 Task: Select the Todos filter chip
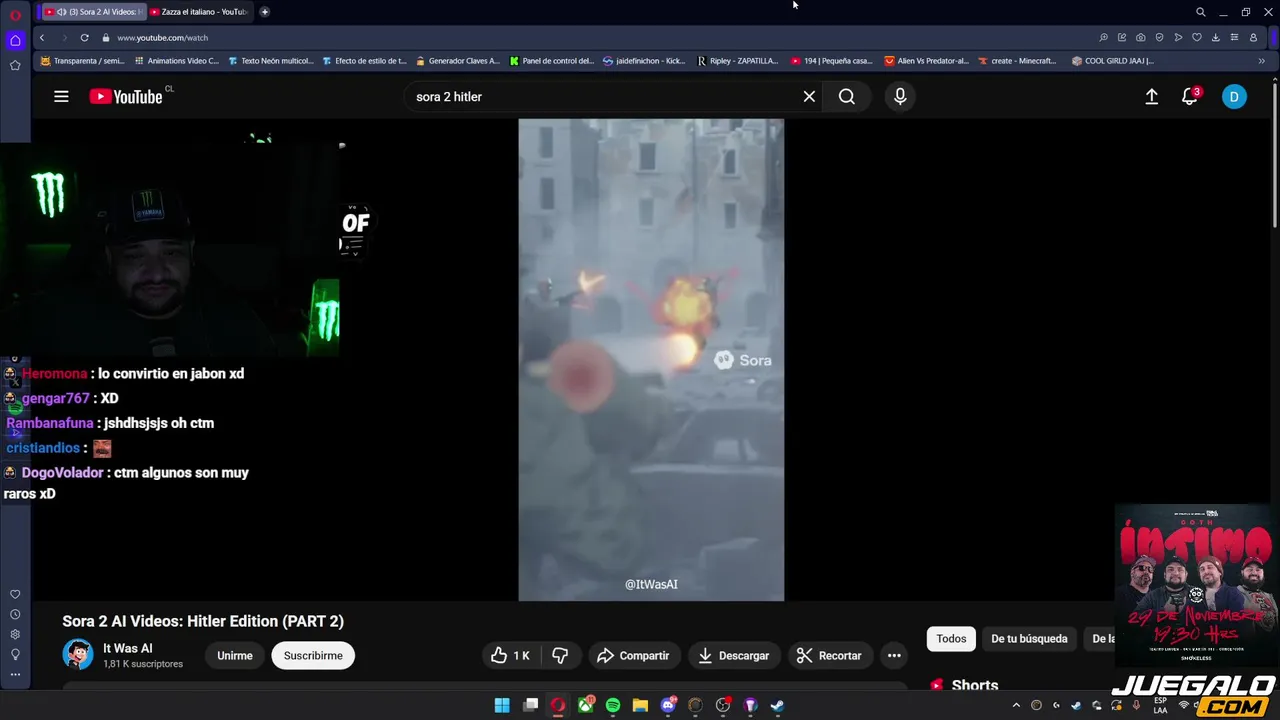[x=951, y=638]
